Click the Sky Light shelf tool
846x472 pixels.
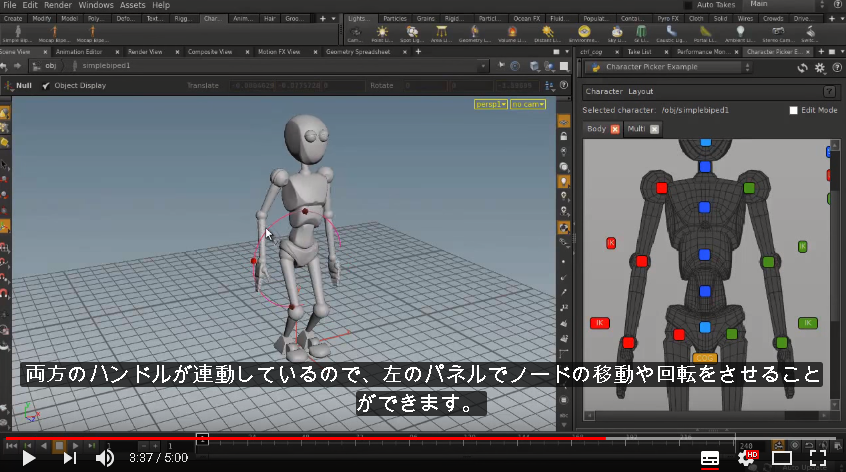616,34
